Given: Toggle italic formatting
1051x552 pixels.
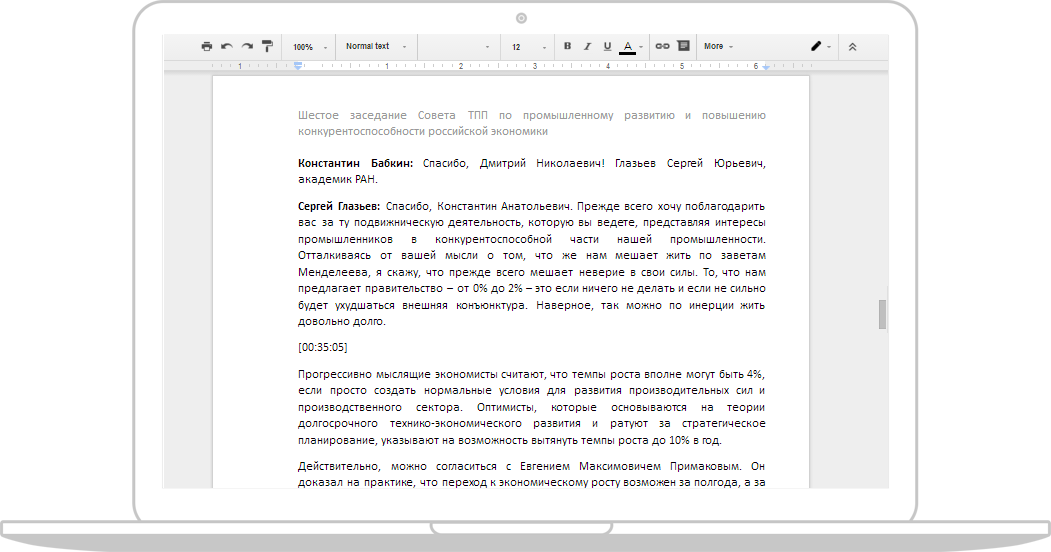Looking at the screenshot, I should pyautogui.click(x=587, y=46).
